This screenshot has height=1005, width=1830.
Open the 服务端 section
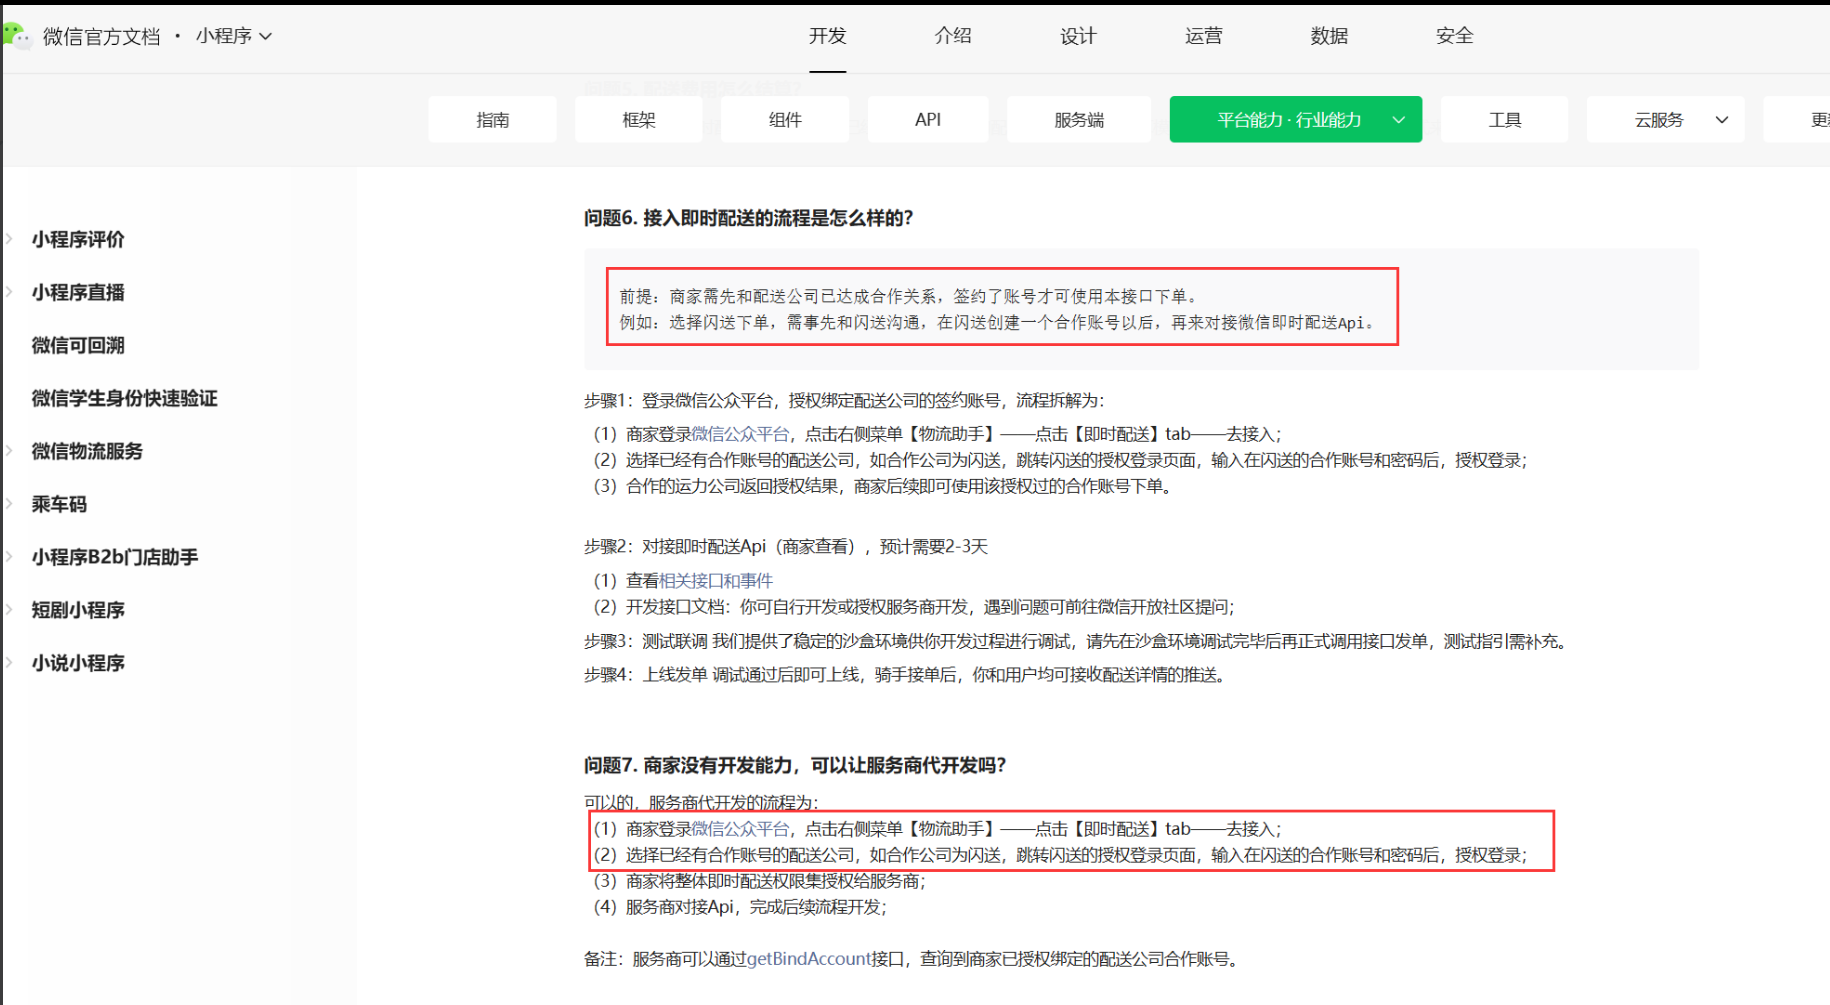[x=1079, y=120]
